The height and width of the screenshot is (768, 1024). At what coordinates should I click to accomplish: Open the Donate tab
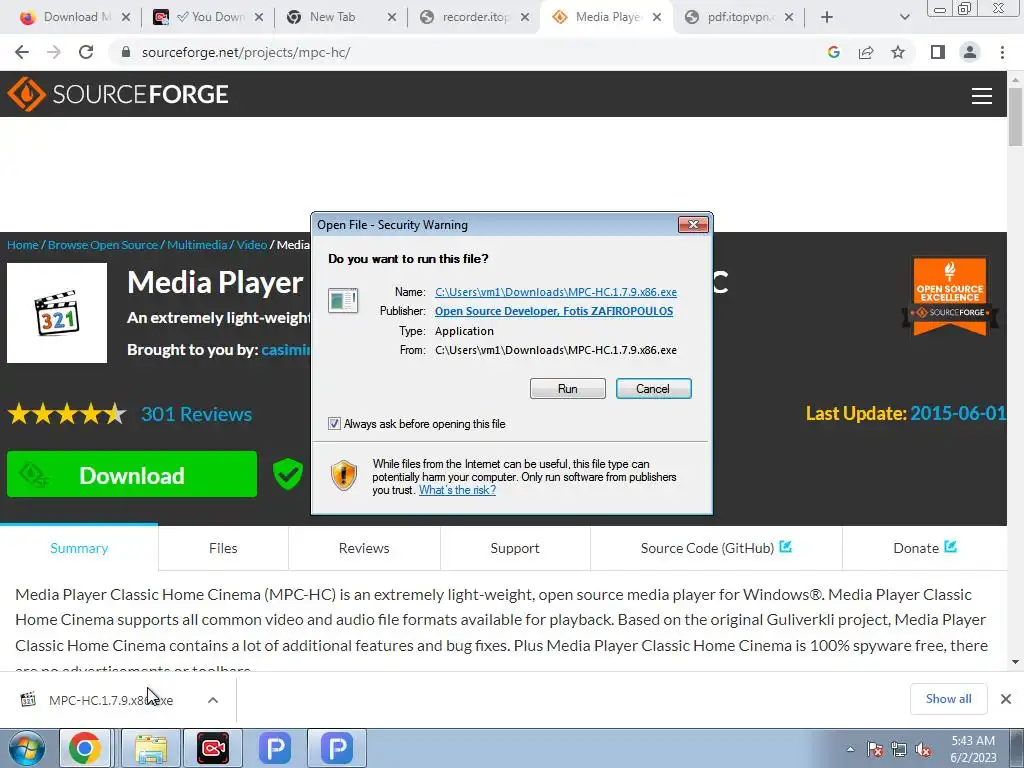click(x=925, y=548)
